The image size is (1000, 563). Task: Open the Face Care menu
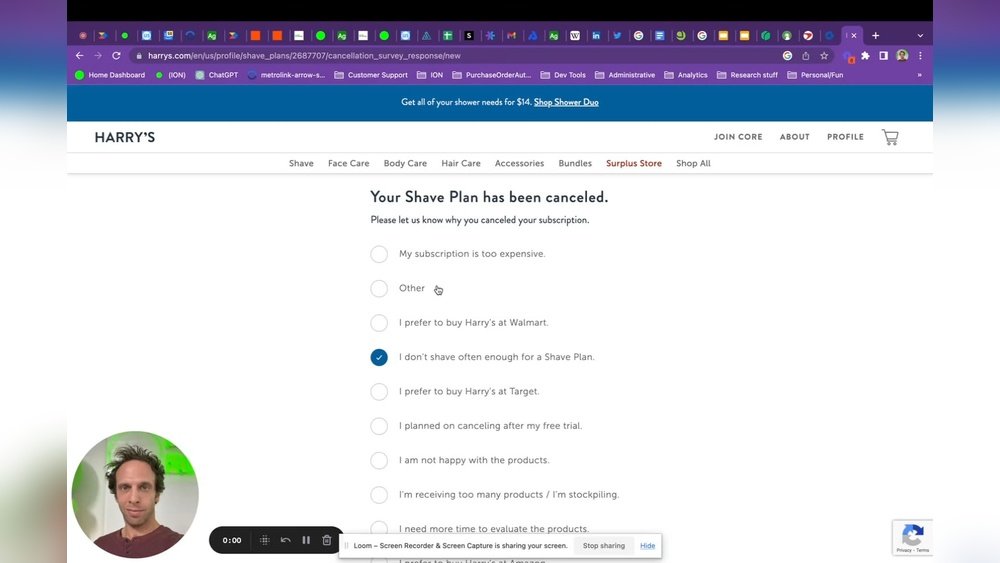tap(348, 164)
